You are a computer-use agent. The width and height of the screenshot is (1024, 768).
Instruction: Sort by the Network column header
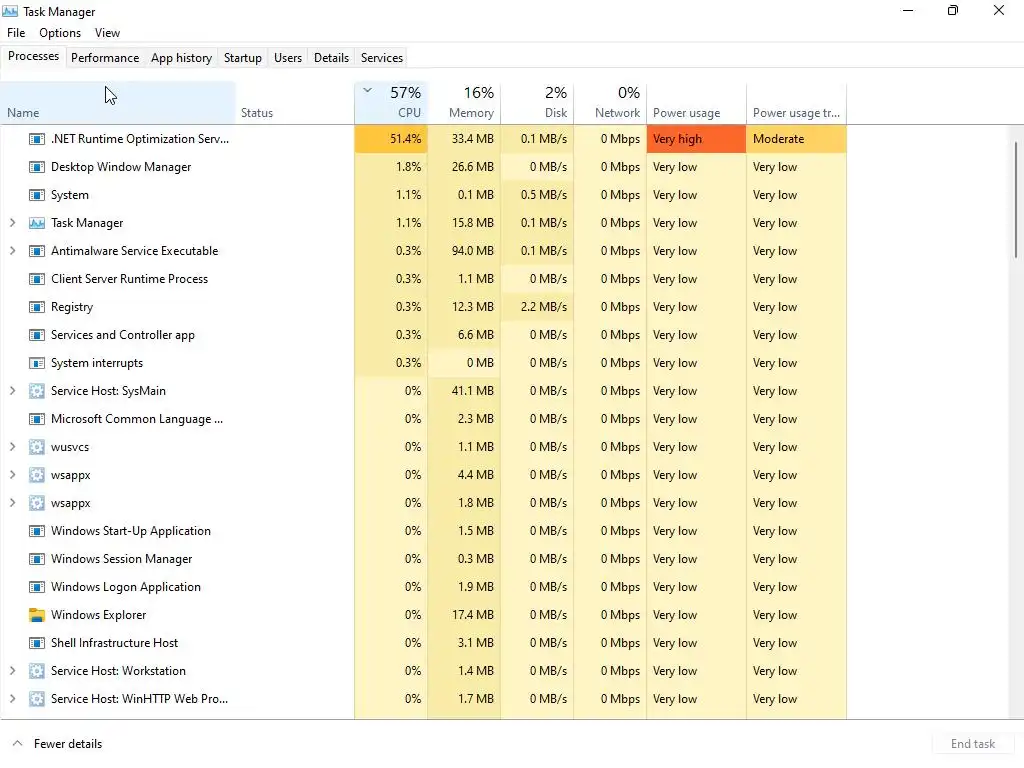pos(610,103)
